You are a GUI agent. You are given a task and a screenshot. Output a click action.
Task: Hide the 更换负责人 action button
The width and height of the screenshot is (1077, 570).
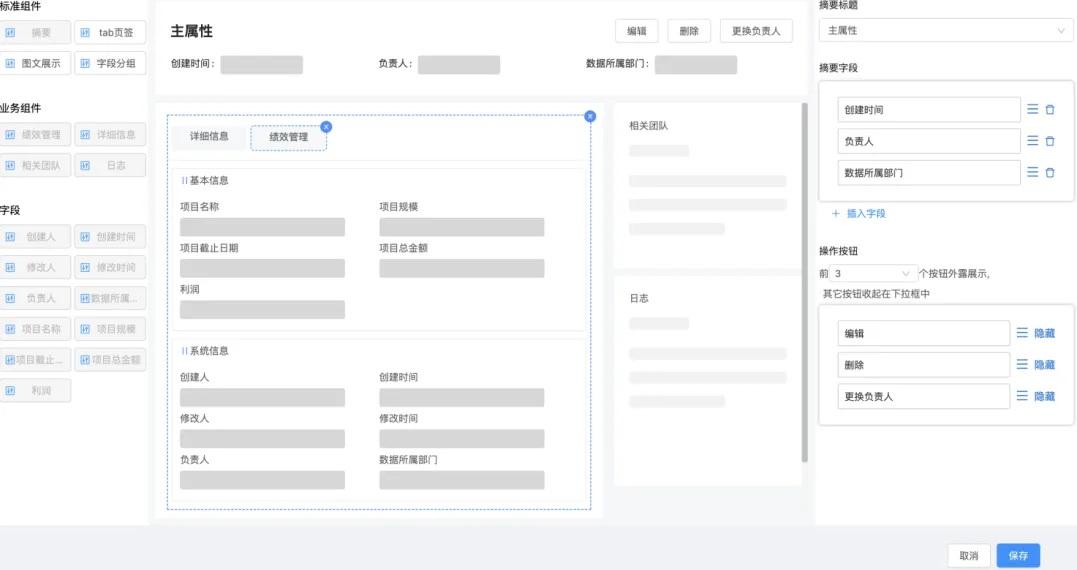click(x=1044, y=396)
